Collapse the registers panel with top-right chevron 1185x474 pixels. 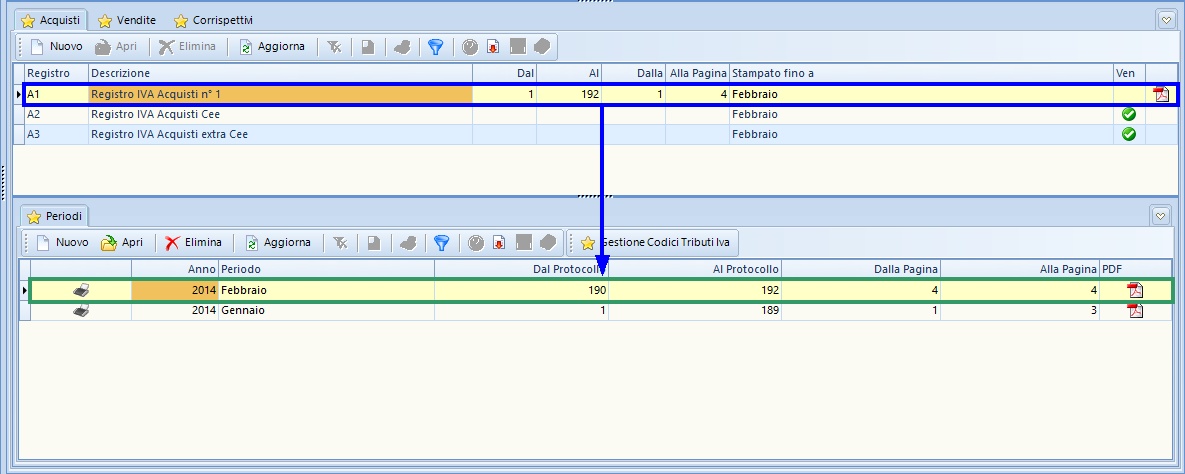1165,19
